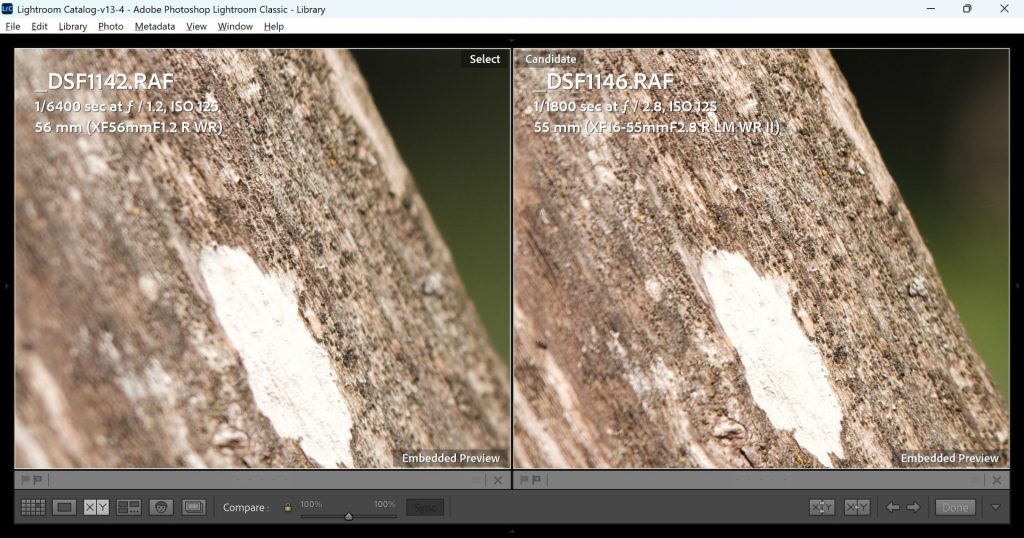Flag the Select photo as picked
The width and height of the screenshot is (1024, 538).
pyautogui.click(x=25, y=480)
